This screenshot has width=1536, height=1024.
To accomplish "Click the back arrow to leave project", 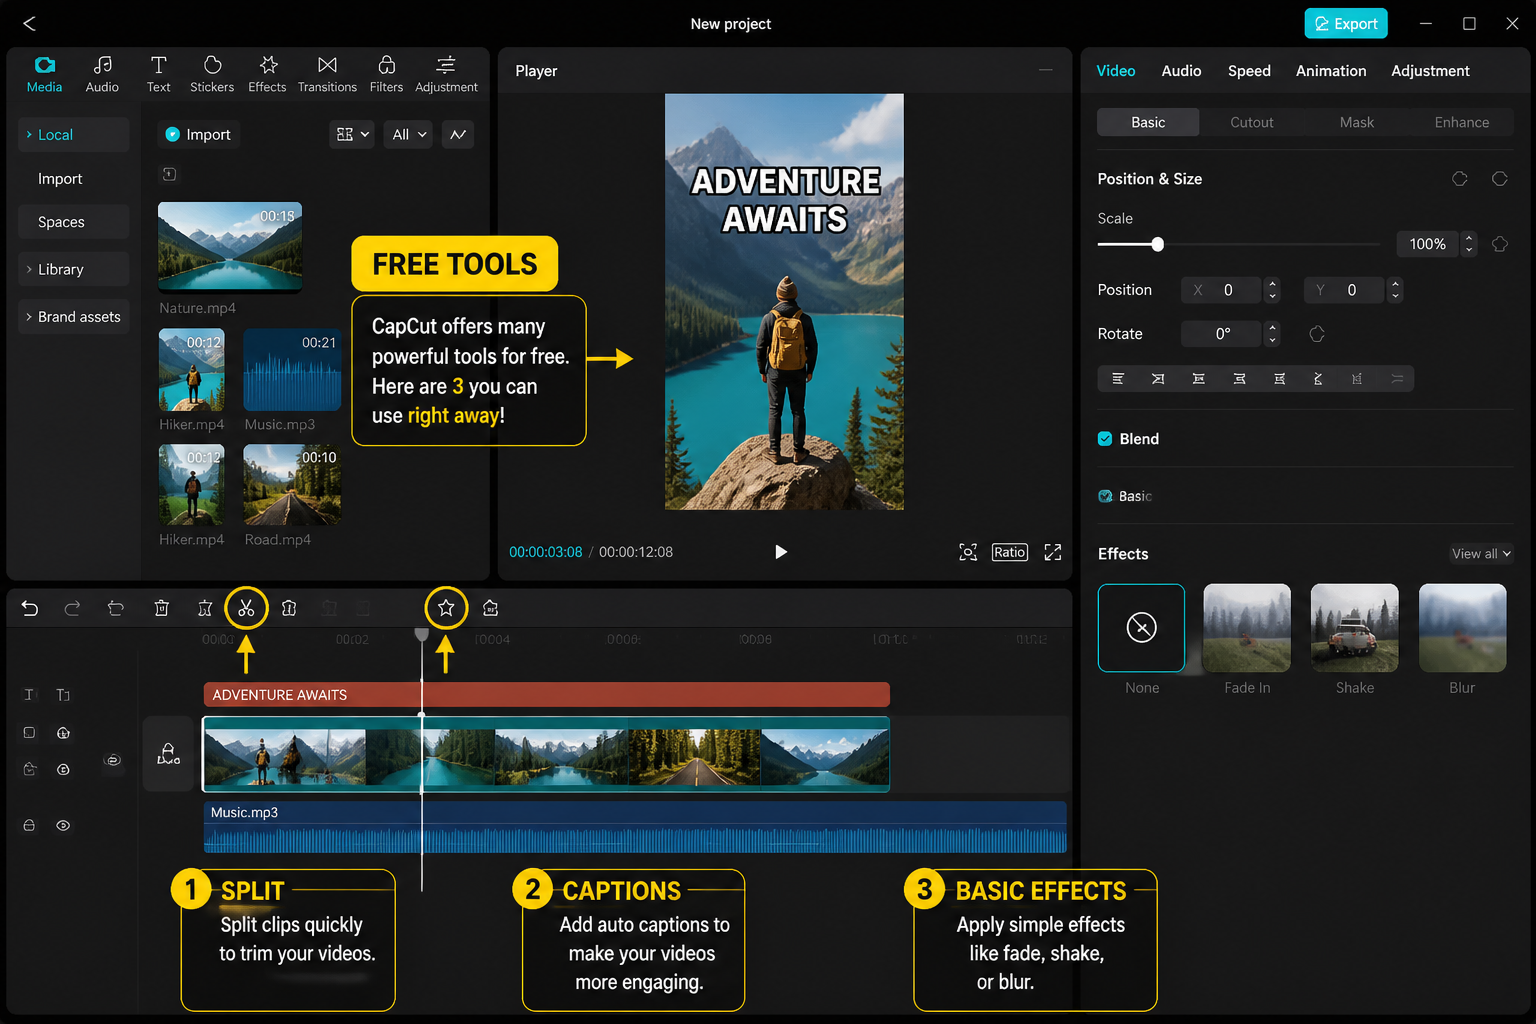I will (29, 23).
